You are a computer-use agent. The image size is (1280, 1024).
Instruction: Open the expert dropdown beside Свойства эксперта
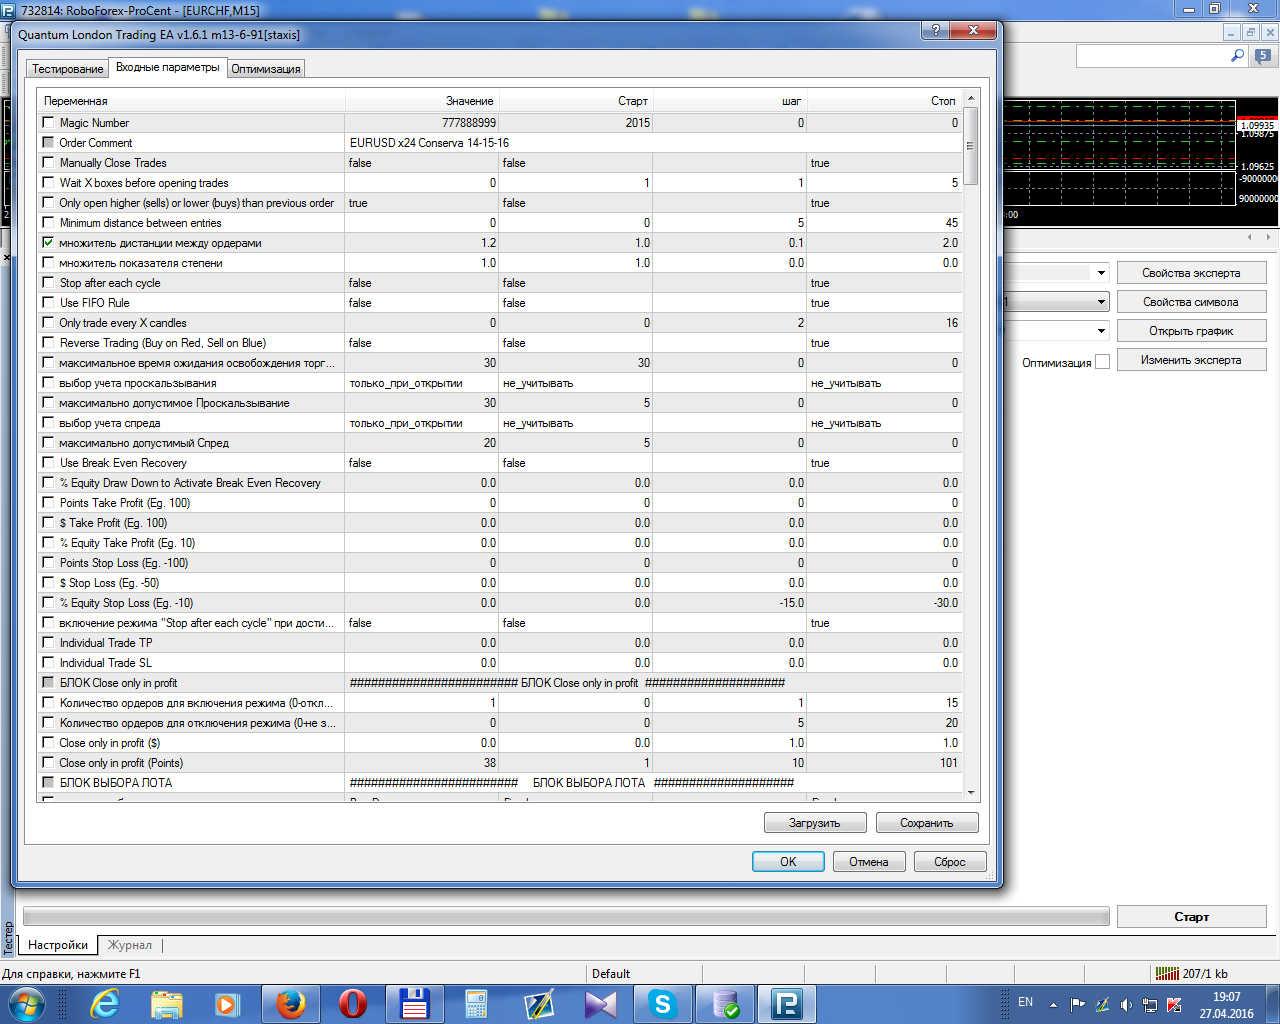(1101, 273)
